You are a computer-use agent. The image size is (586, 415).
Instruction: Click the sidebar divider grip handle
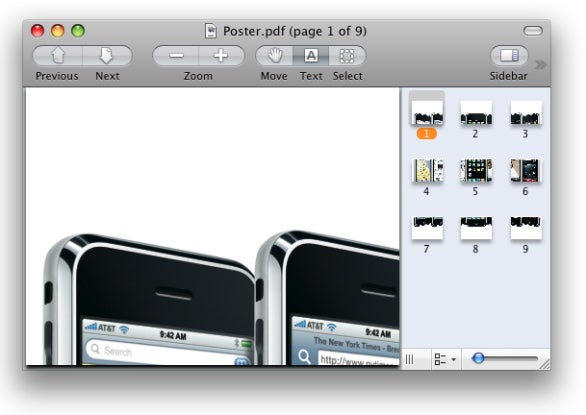[410, 360]
